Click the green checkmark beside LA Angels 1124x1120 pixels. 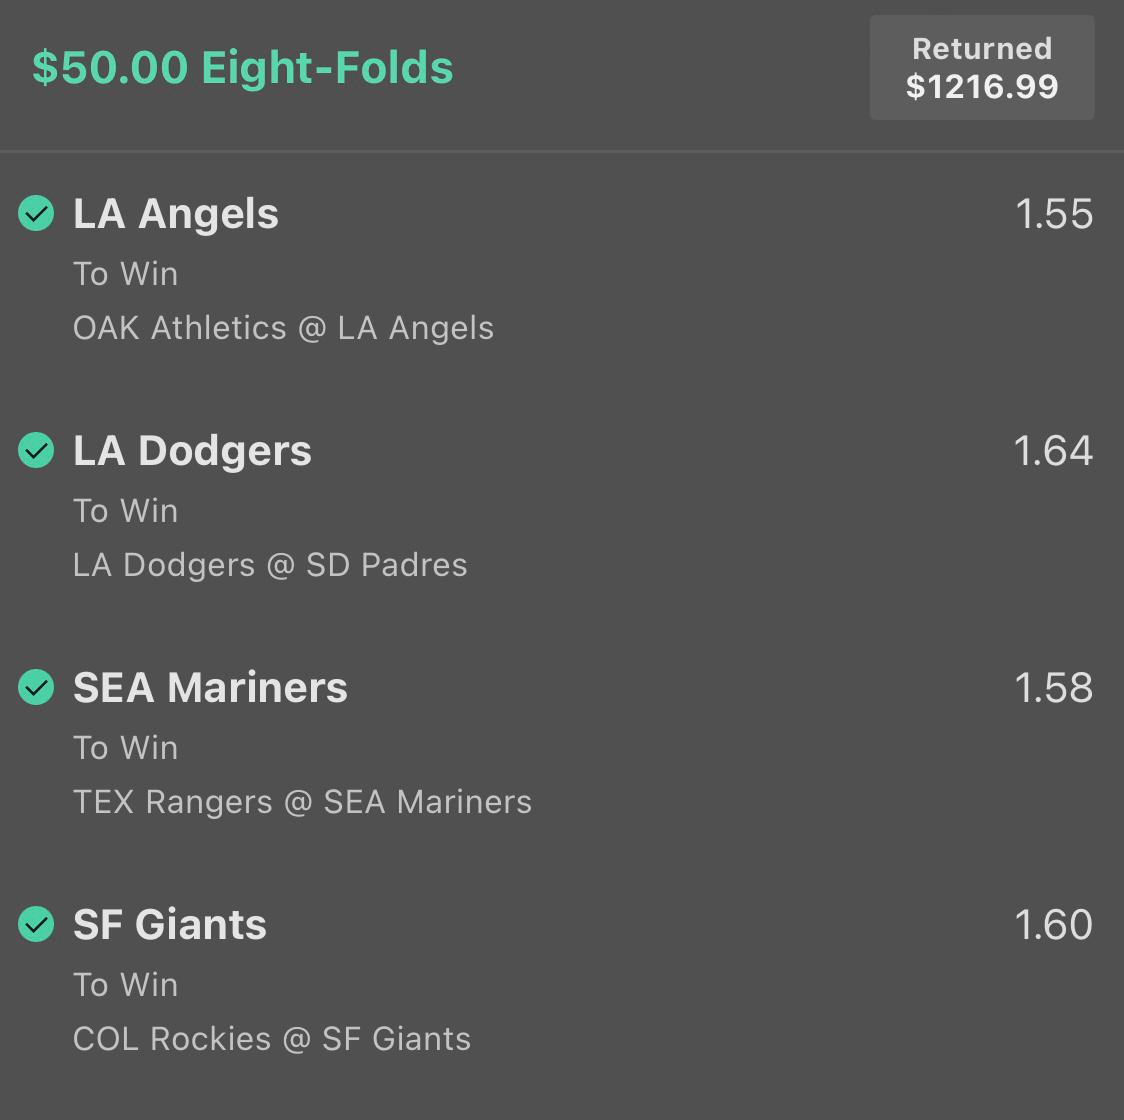[x=36, y=213]
